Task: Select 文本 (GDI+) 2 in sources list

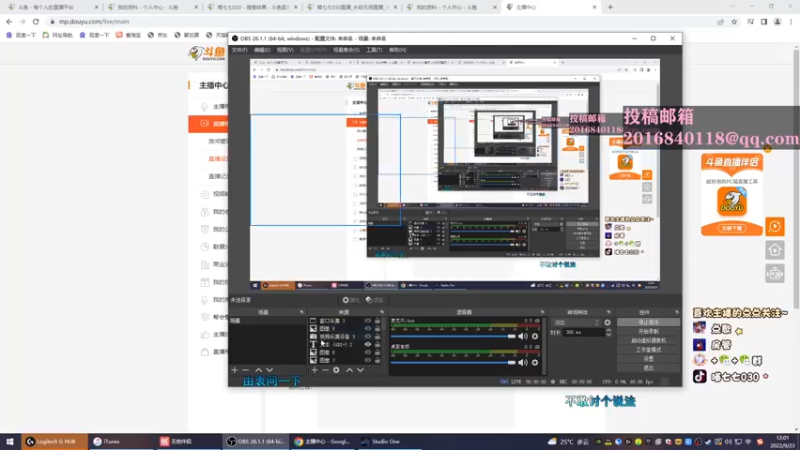Action: pos(337,344)
